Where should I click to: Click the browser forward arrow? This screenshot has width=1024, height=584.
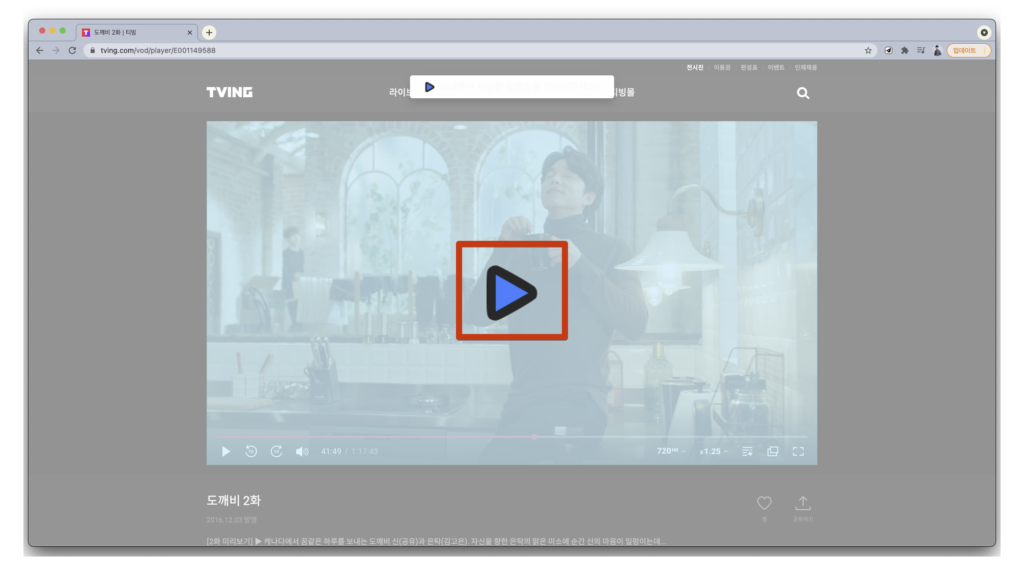56,50
